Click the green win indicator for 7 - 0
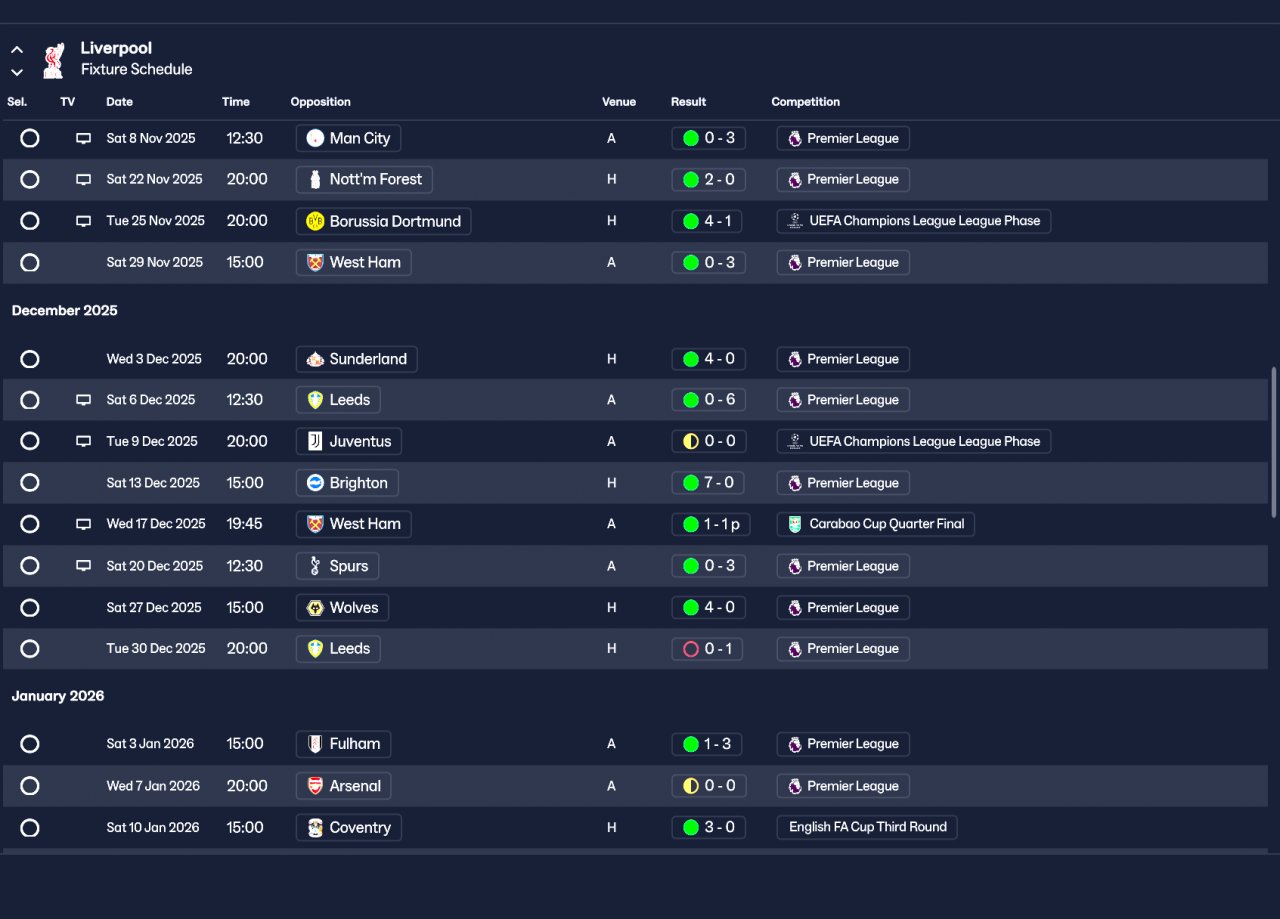This screenshot has height=919, width=1280. (690, 483)
